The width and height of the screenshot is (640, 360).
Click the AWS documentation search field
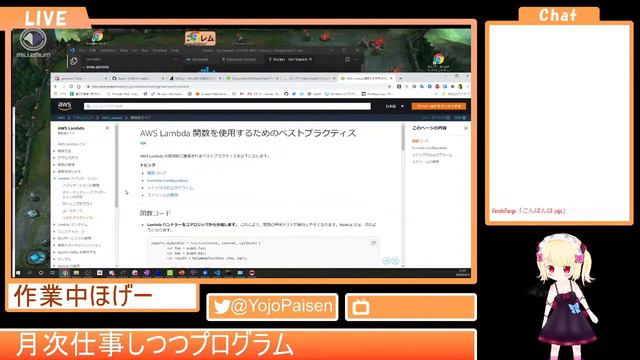(x=227, y=106)
